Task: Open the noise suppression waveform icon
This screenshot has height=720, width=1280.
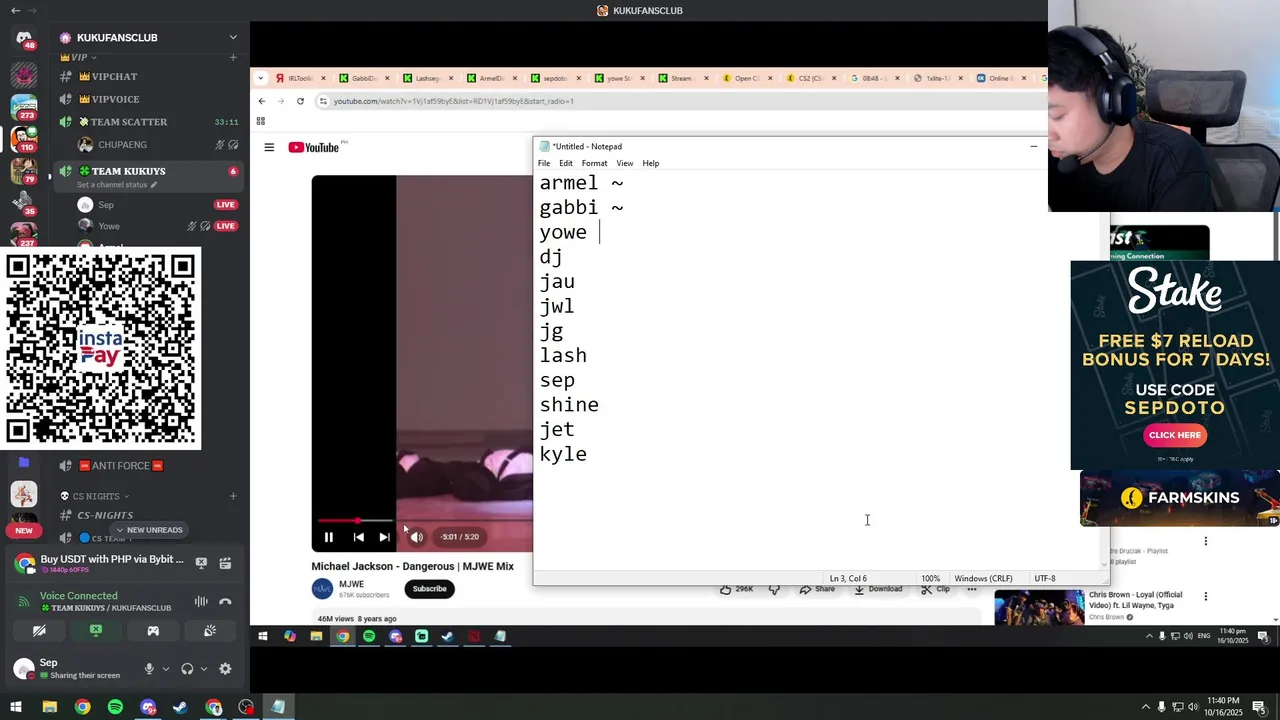Action: (201, 601)
